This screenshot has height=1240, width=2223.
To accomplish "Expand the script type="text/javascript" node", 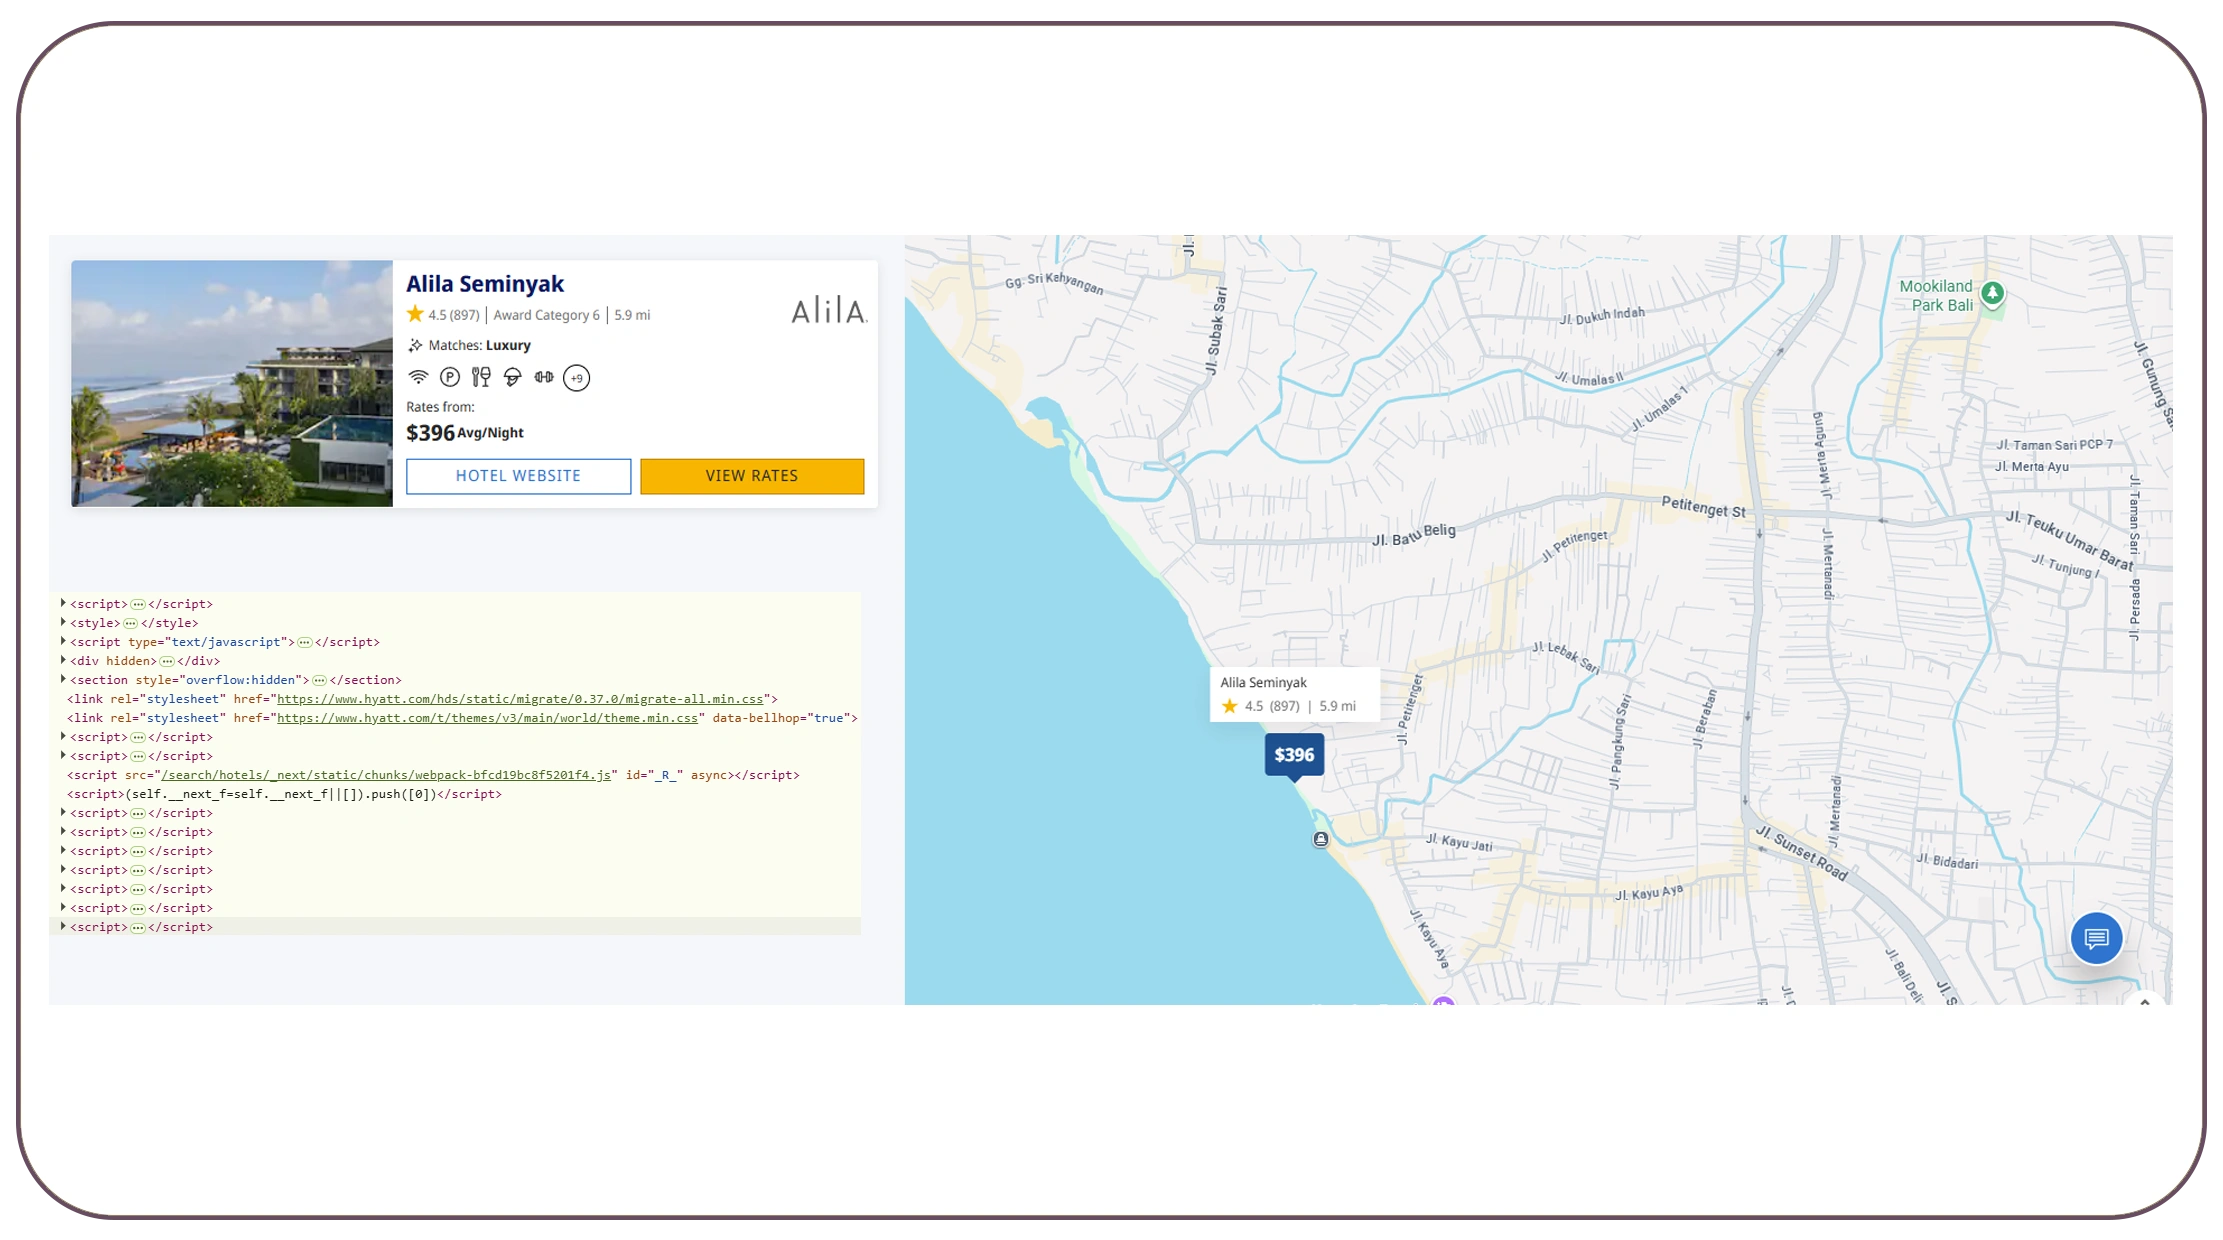I will tap(63, 641).
